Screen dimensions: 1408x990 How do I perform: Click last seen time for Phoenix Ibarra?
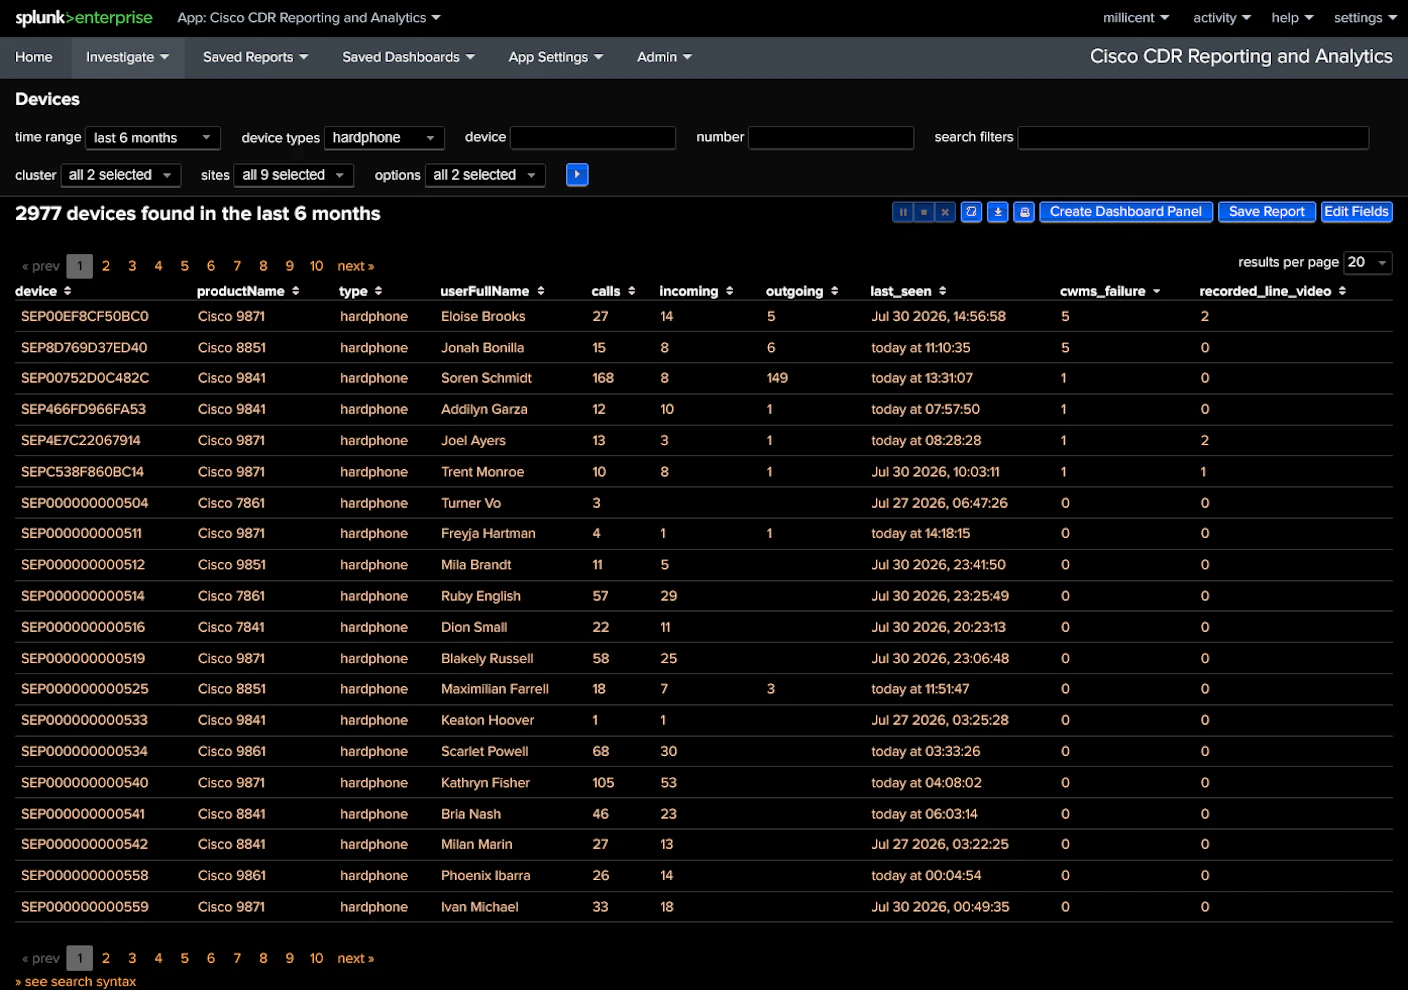coord(926,876)
